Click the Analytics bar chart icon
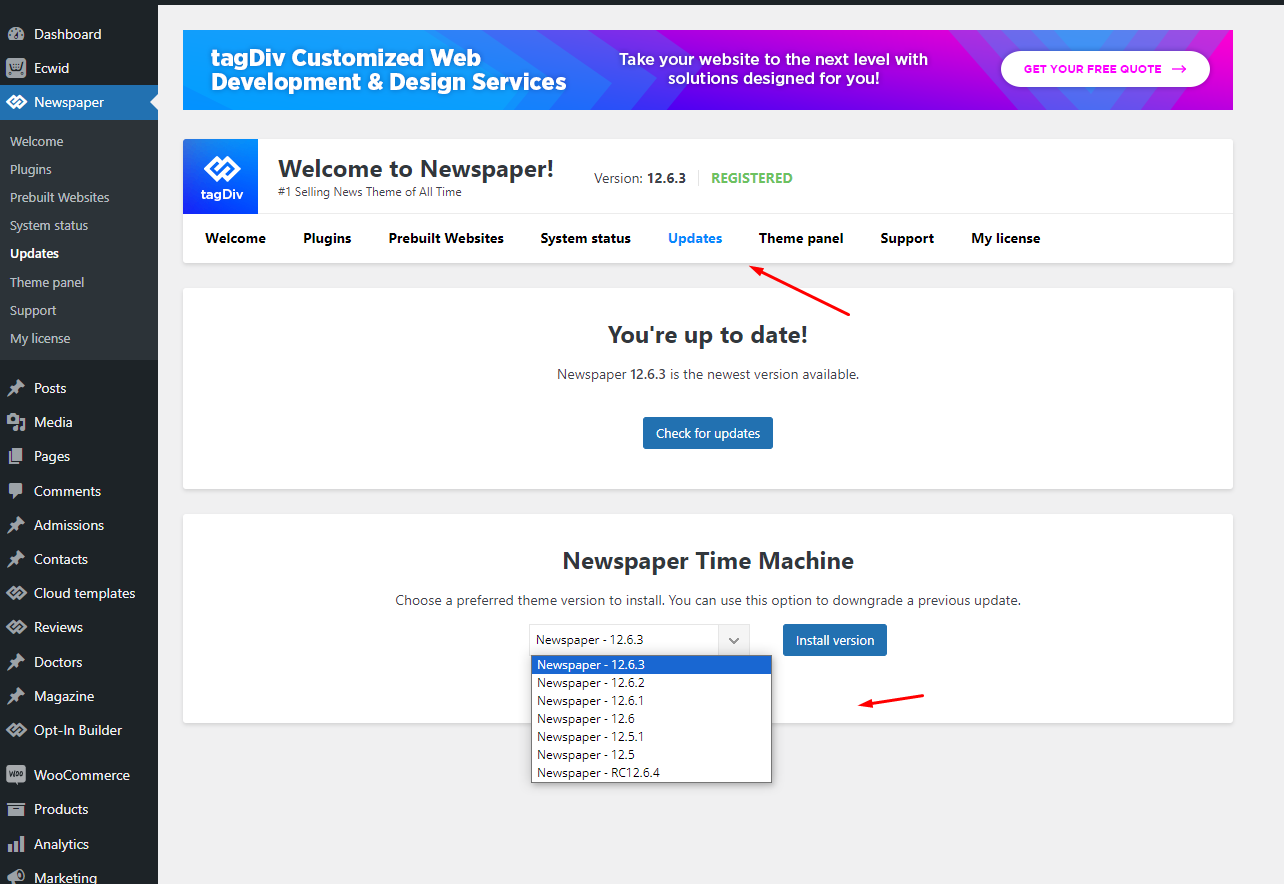 click(16, 844)
